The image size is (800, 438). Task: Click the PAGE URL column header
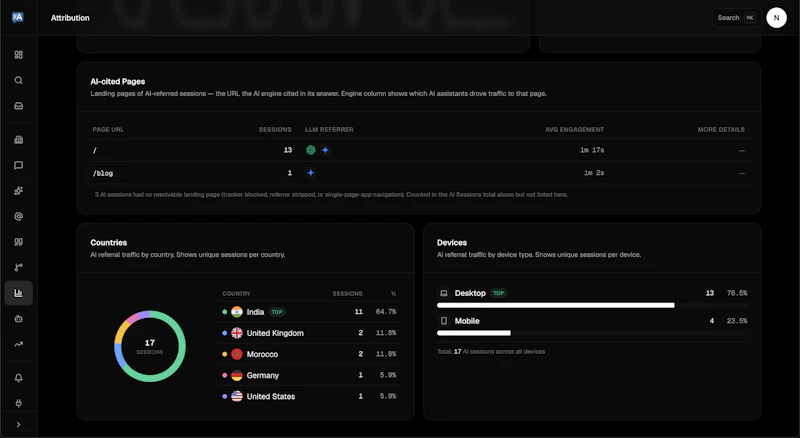tap(108, 130)
